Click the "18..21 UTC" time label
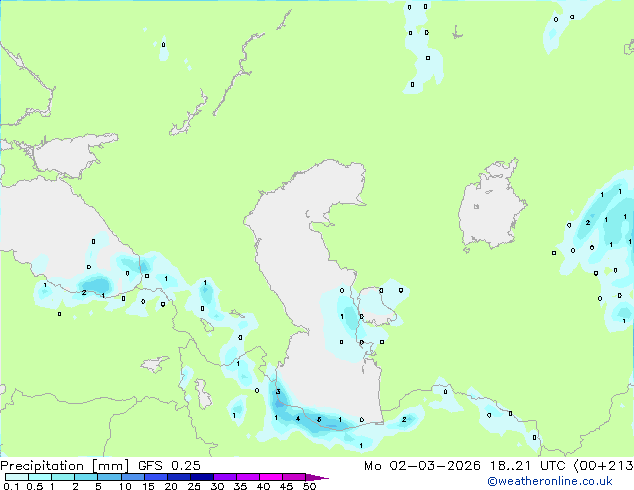This screenshot has height=490, width=634. click(x=527, y=466)
